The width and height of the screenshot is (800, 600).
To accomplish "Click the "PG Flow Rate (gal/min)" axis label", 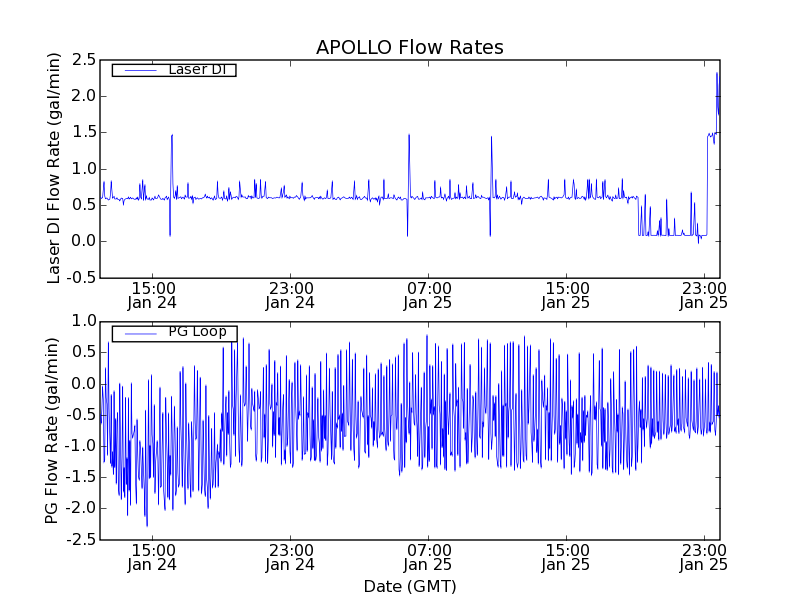I will click(x=53, y=430).
